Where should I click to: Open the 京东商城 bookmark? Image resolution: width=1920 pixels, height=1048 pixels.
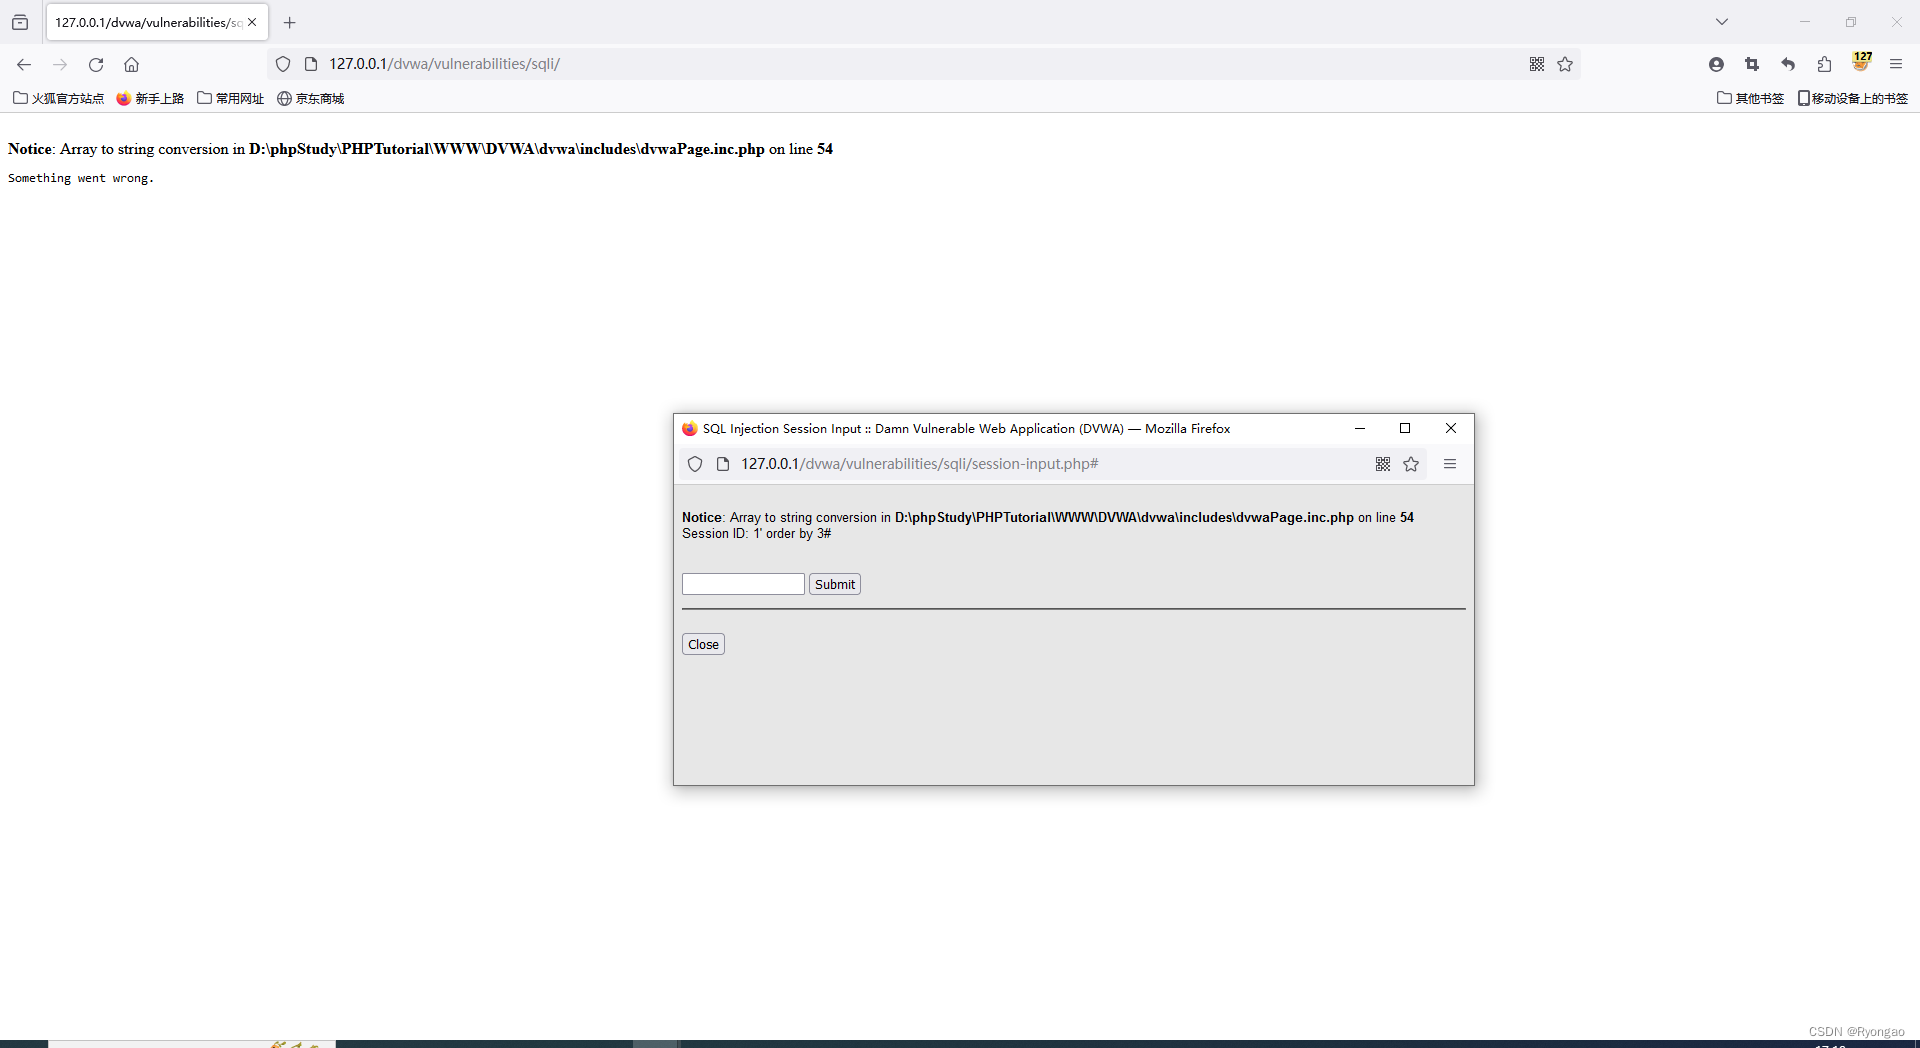311,98
